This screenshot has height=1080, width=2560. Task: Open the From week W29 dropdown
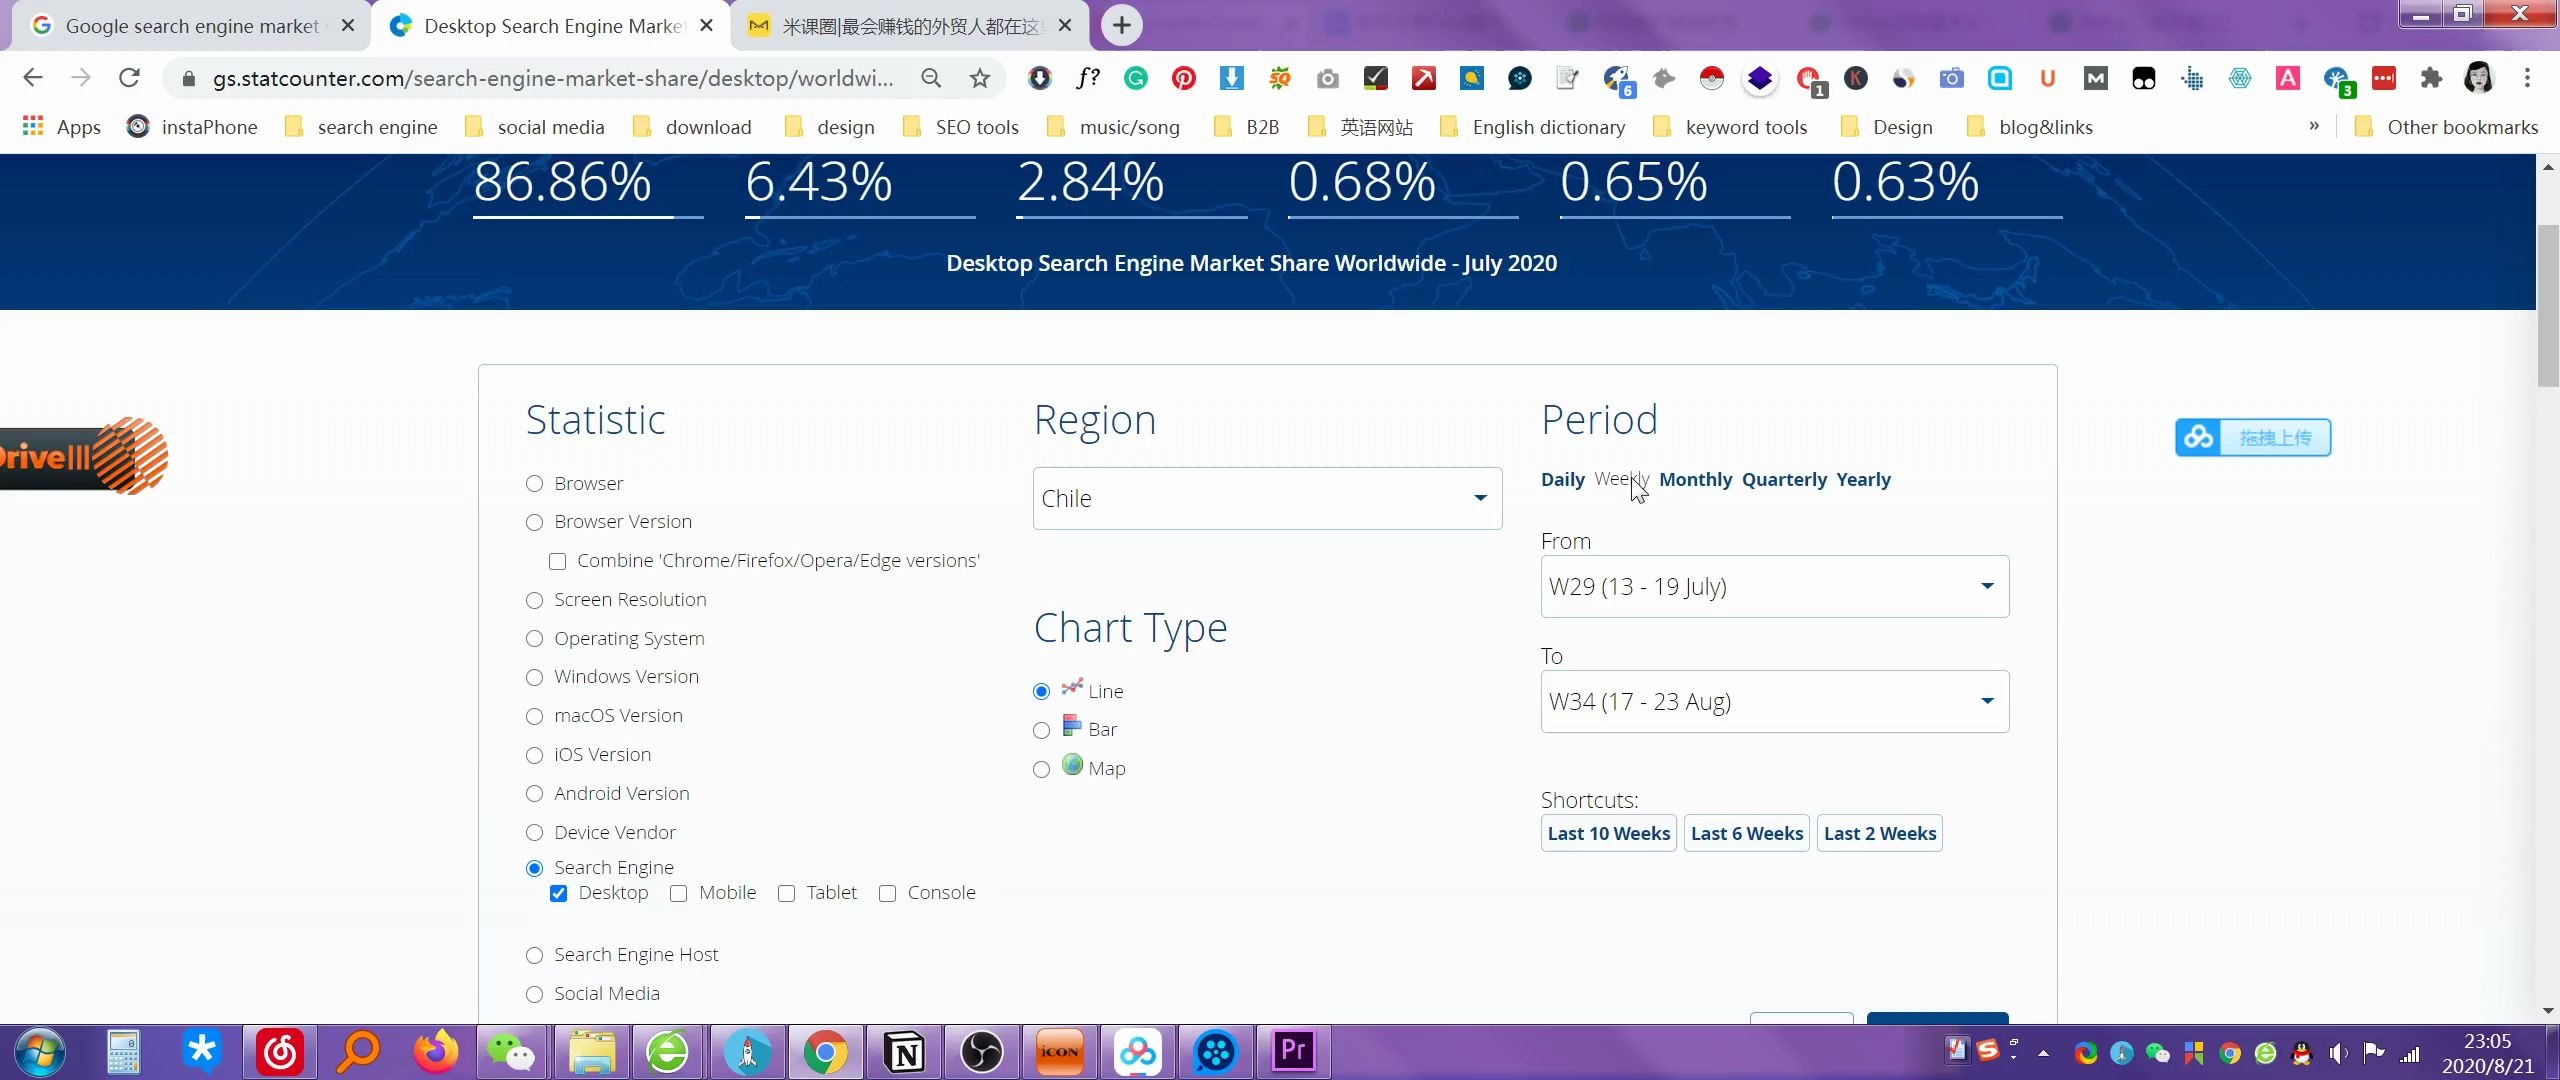(1774, 586)
